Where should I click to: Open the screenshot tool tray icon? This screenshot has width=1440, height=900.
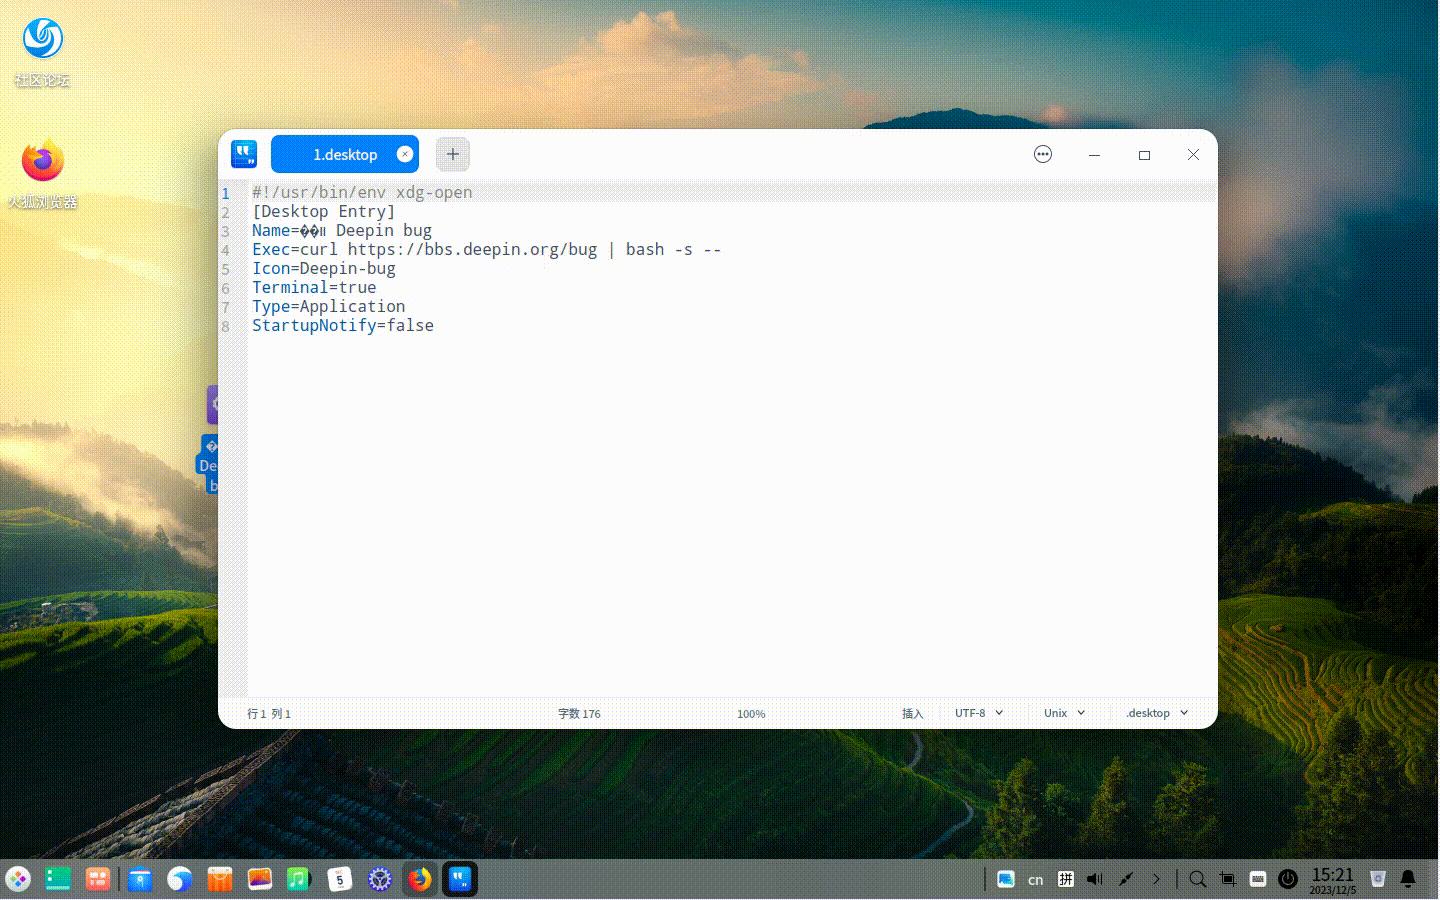[1228, 879]
